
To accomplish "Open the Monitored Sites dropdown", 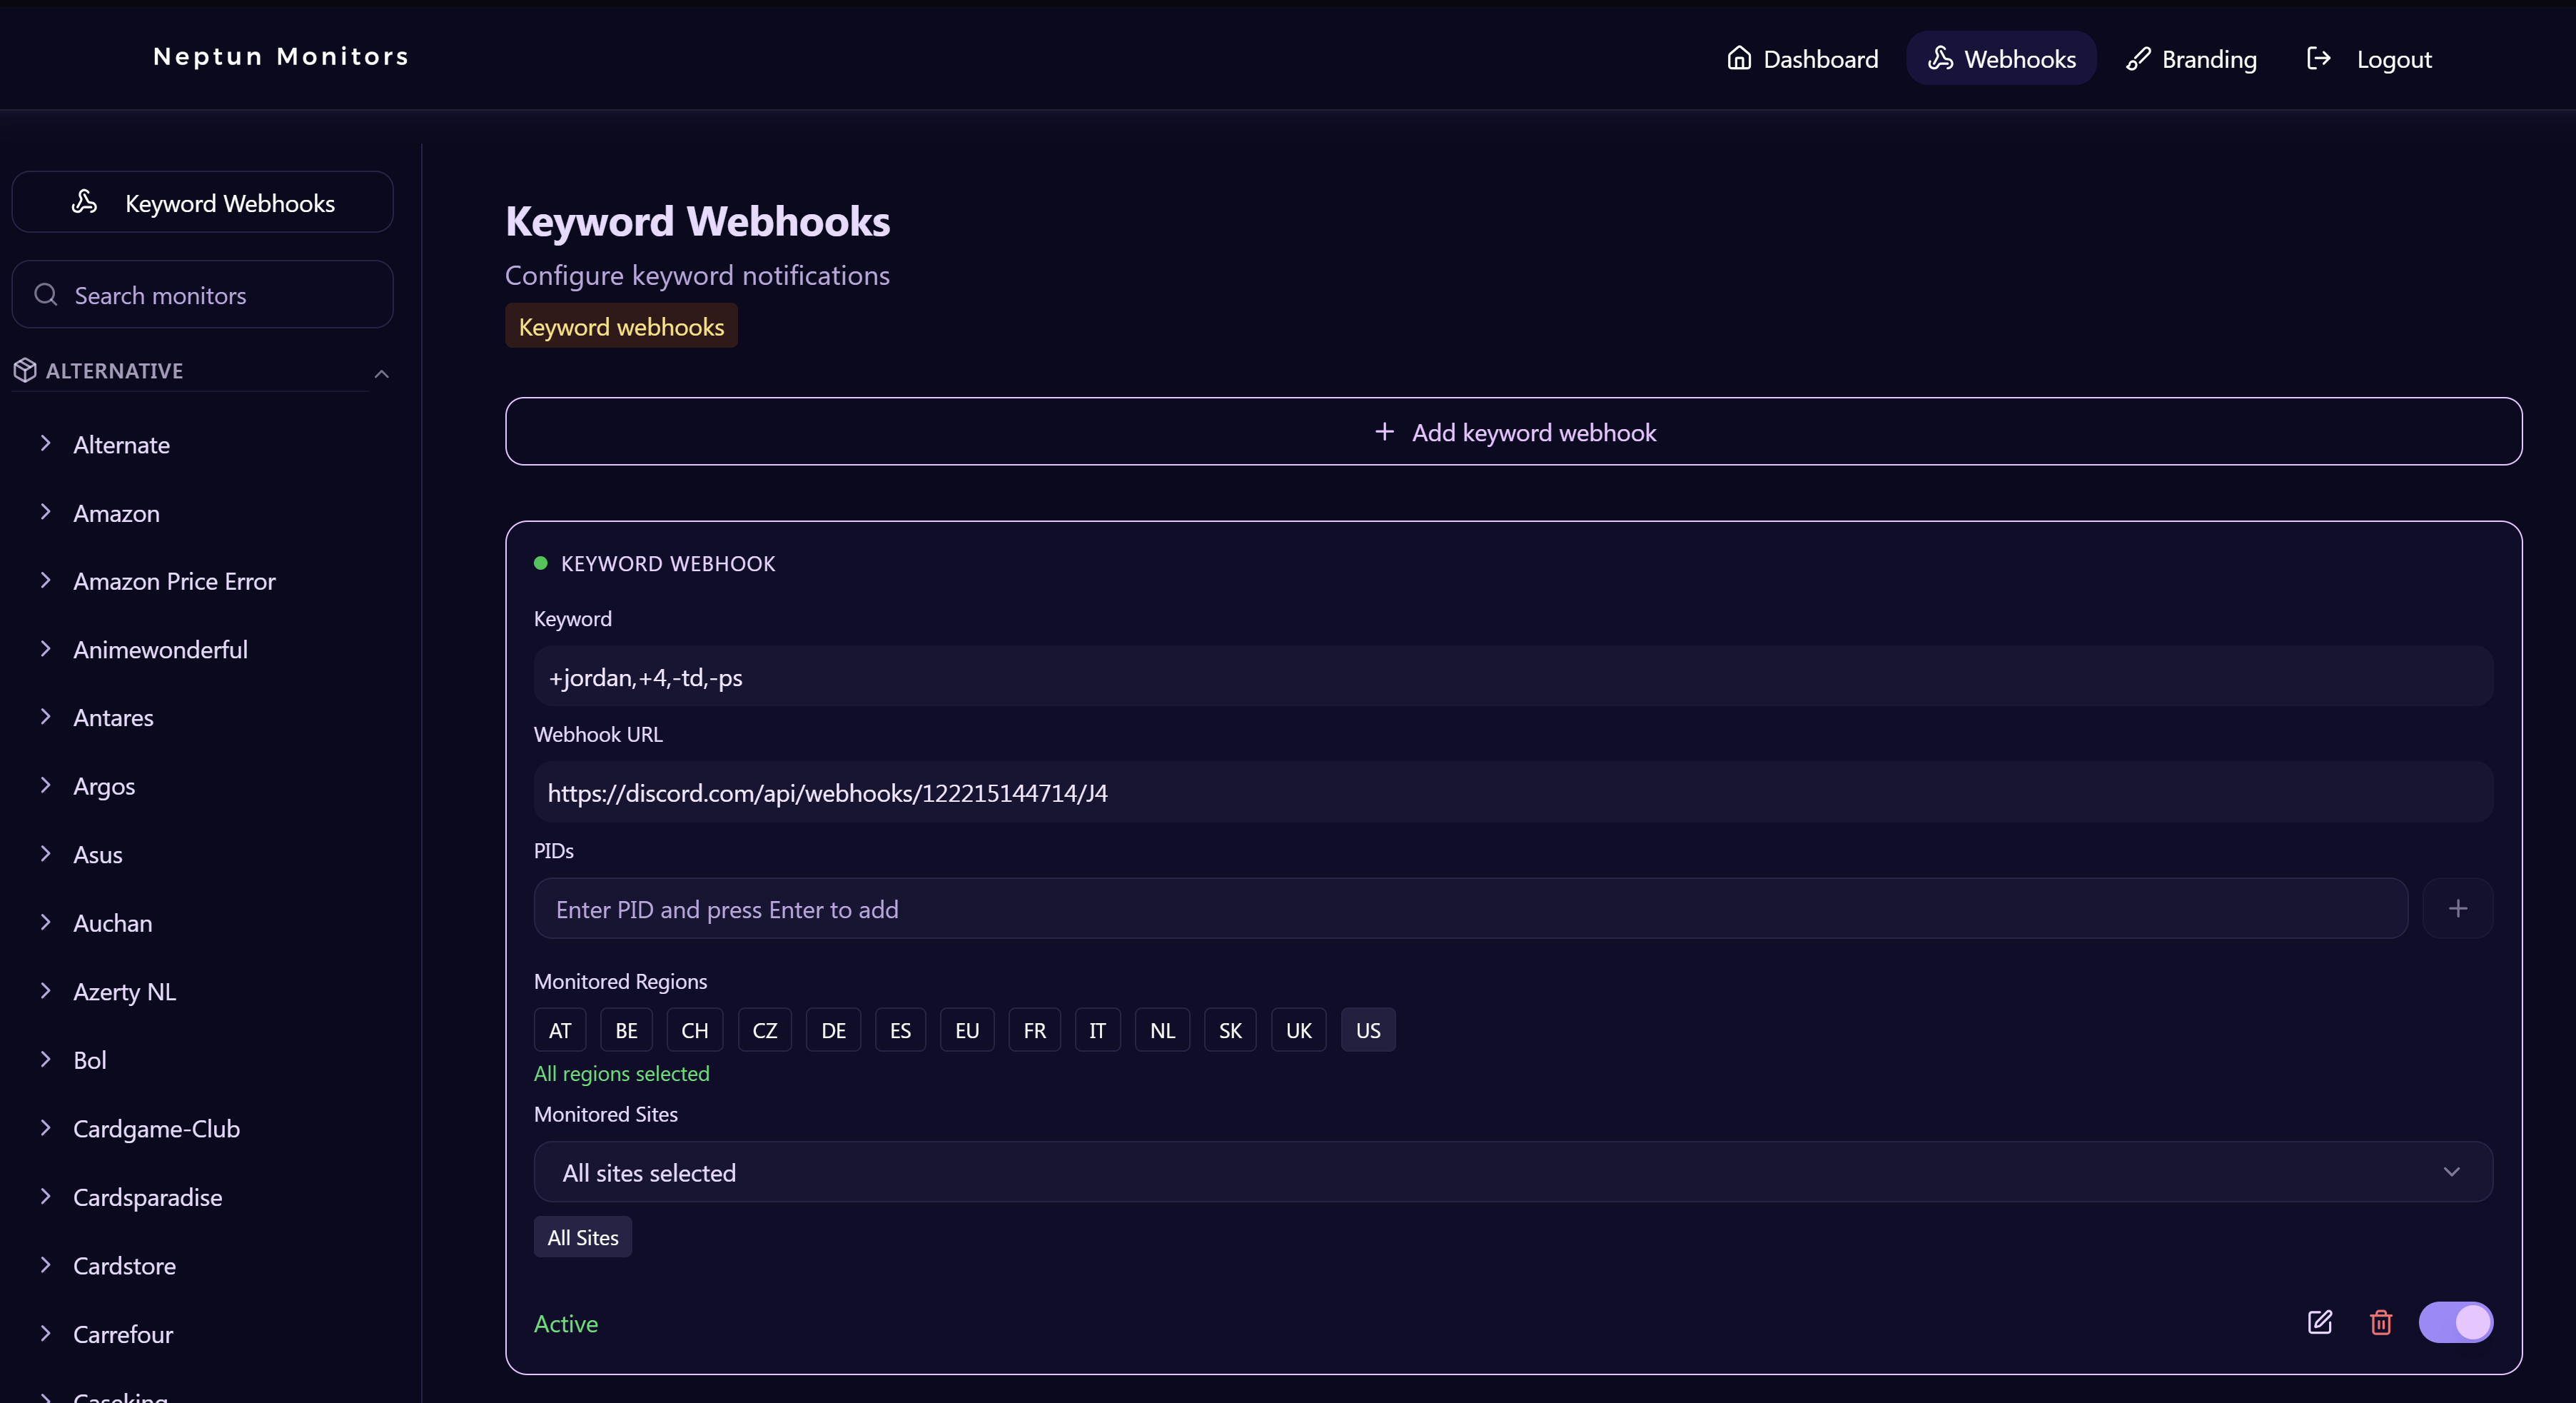I will pyautogui.click(x=1512, y=1172).
